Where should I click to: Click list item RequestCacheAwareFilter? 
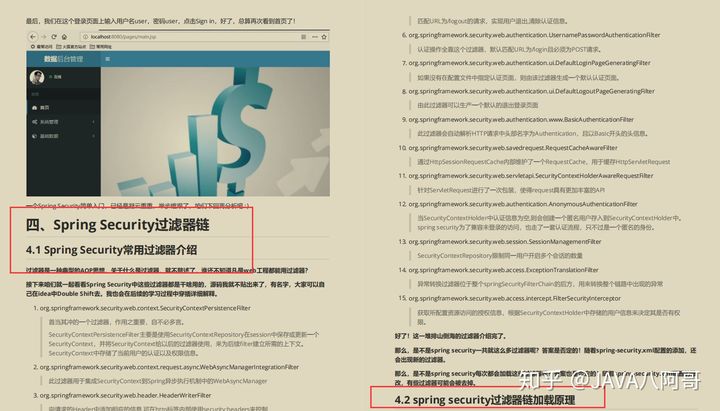pyautogui.click(x=513, y=148)
